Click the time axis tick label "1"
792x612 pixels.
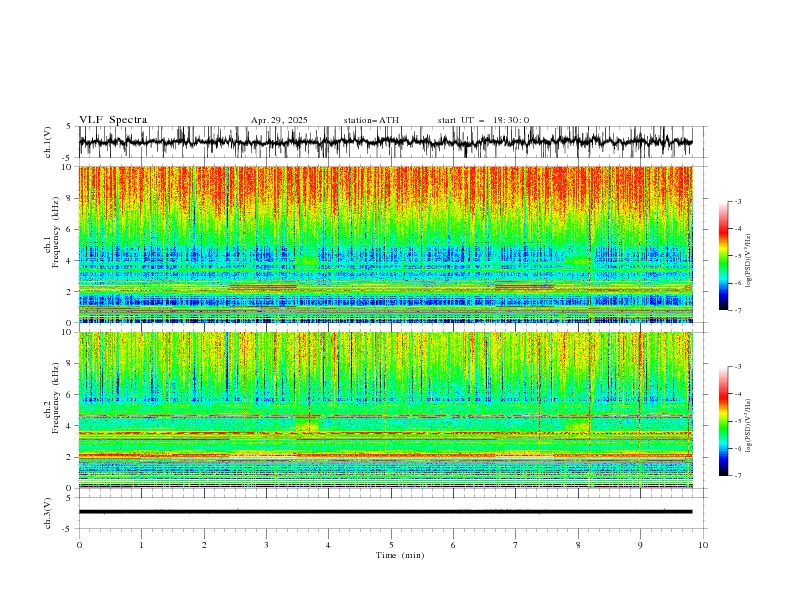pyautogui.click(x=141, y=545)
